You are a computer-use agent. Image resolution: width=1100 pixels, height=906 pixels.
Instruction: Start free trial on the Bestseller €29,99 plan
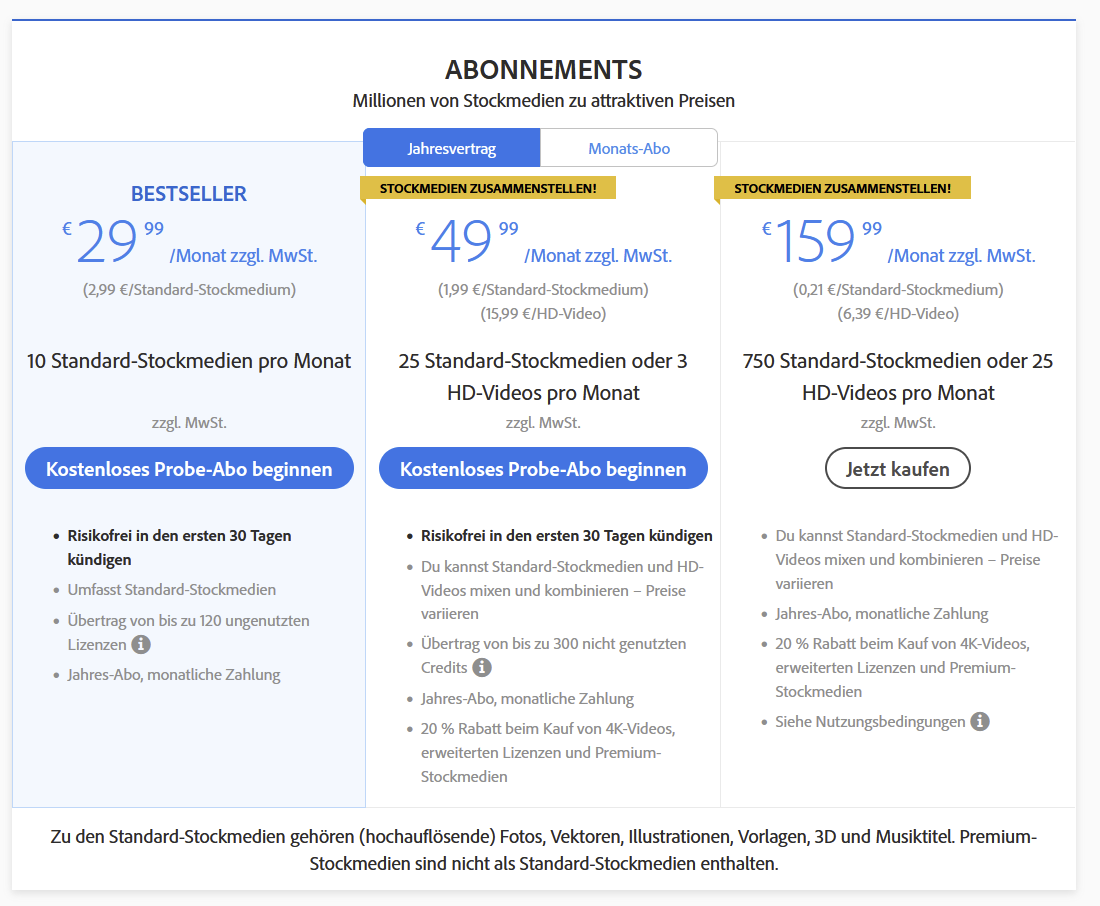point(189,467)
